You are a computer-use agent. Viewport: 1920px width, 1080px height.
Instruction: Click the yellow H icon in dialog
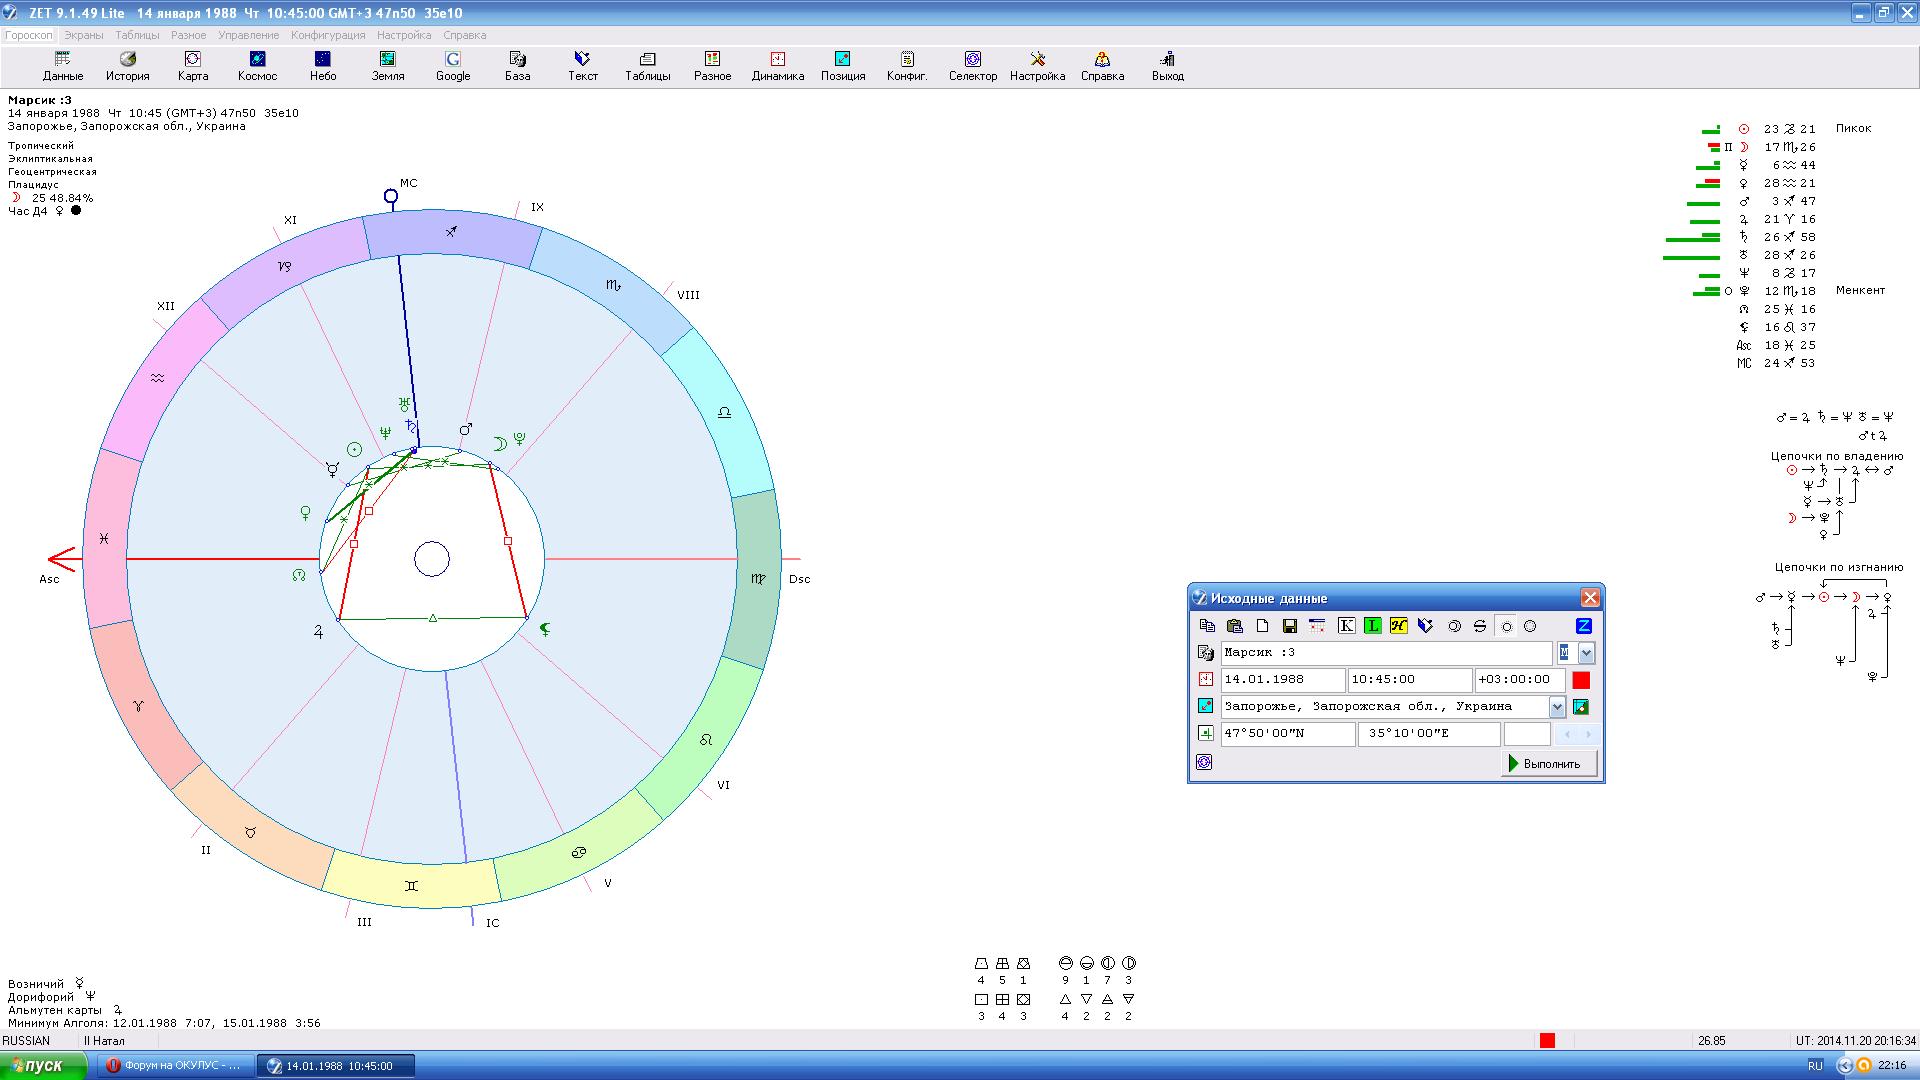1398,626
